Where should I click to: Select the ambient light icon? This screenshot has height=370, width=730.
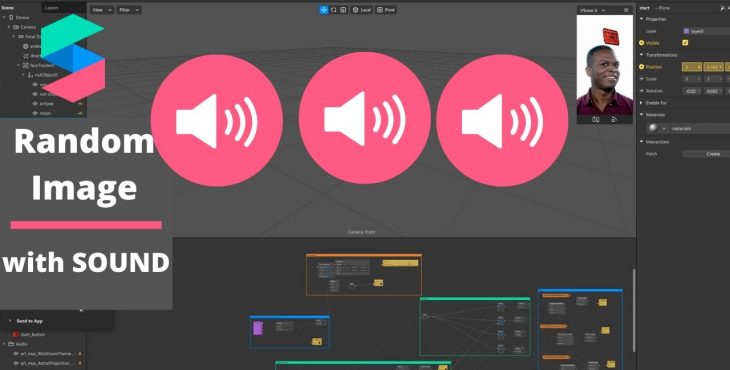26,46
